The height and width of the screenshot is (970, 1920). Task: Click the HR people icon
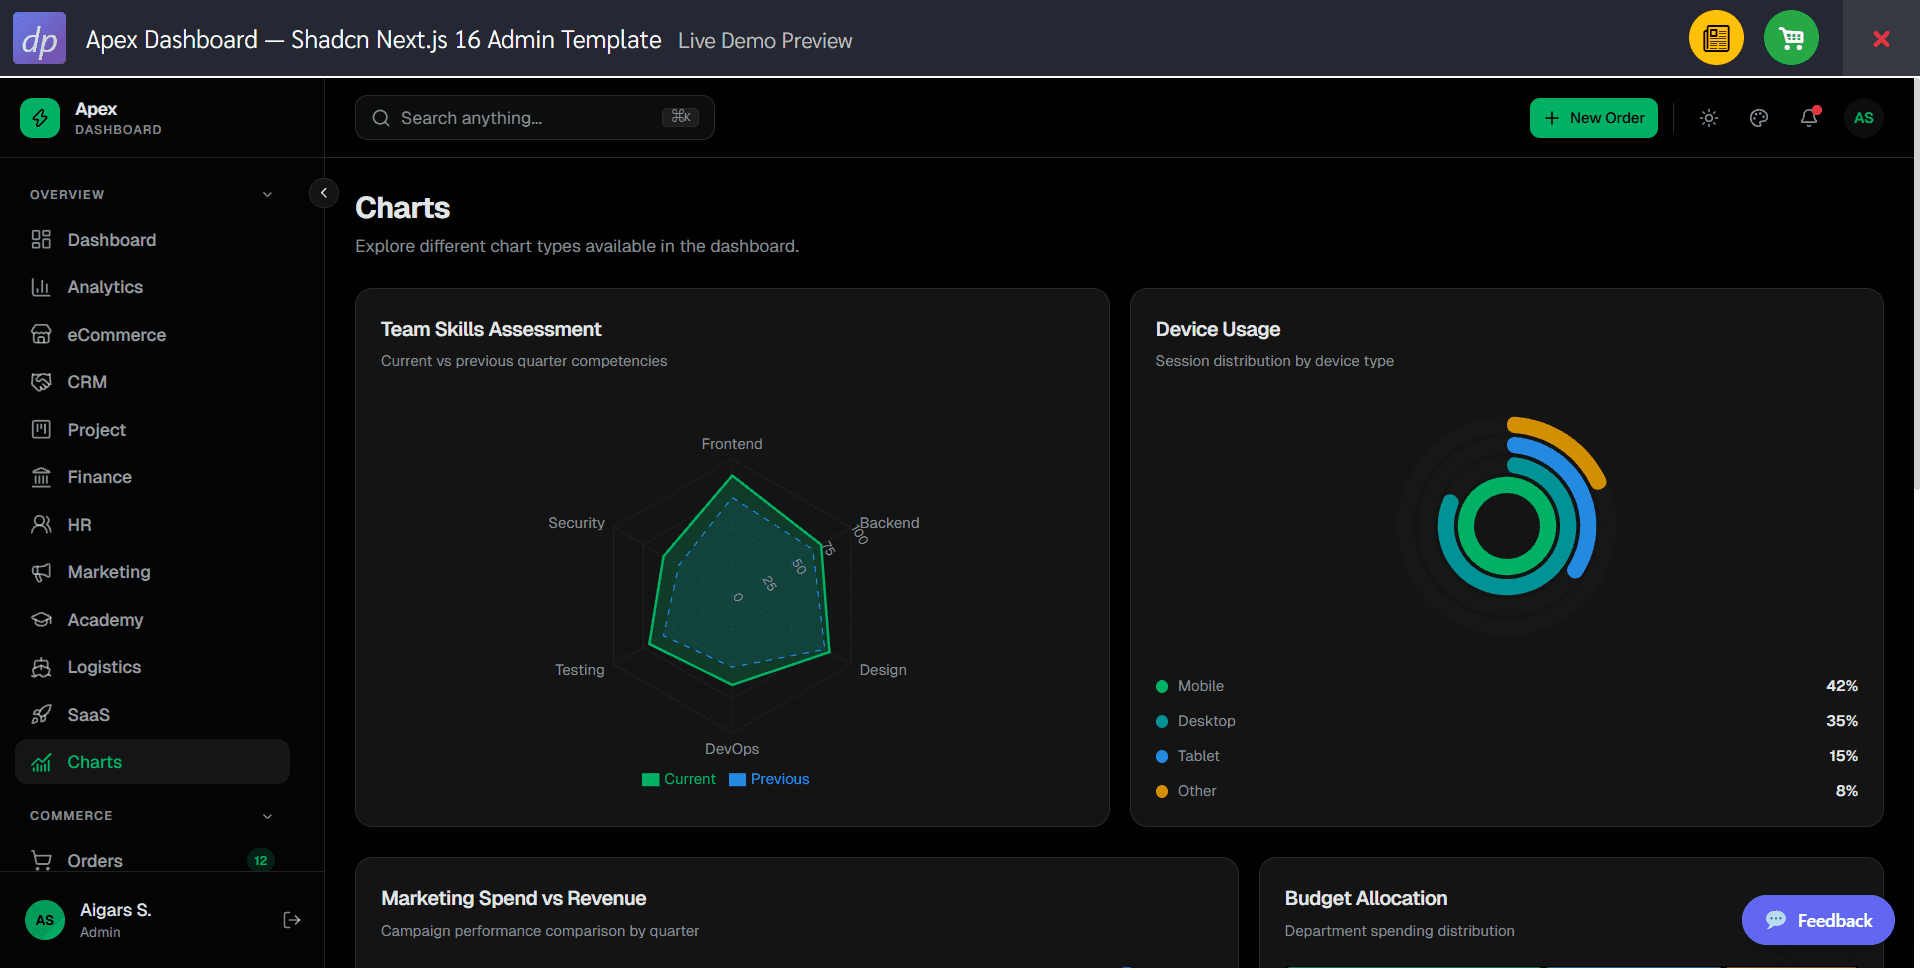(41, 525)
